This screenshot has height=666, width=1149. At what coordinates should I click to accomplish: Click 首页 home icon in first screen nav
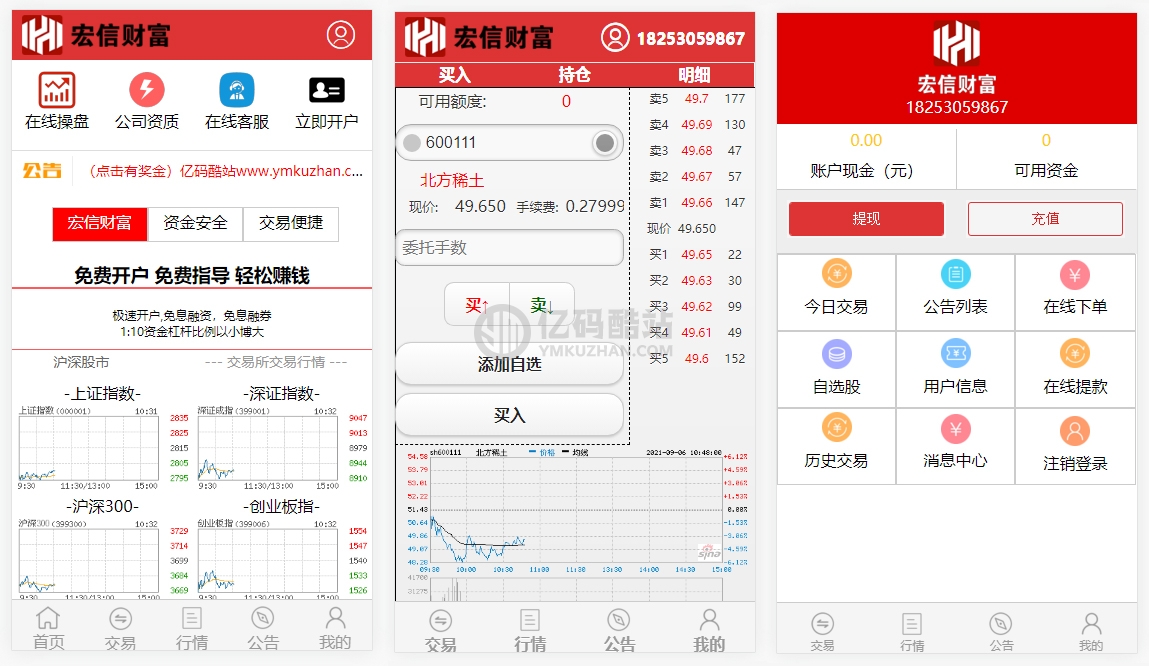tap(48, 618)
